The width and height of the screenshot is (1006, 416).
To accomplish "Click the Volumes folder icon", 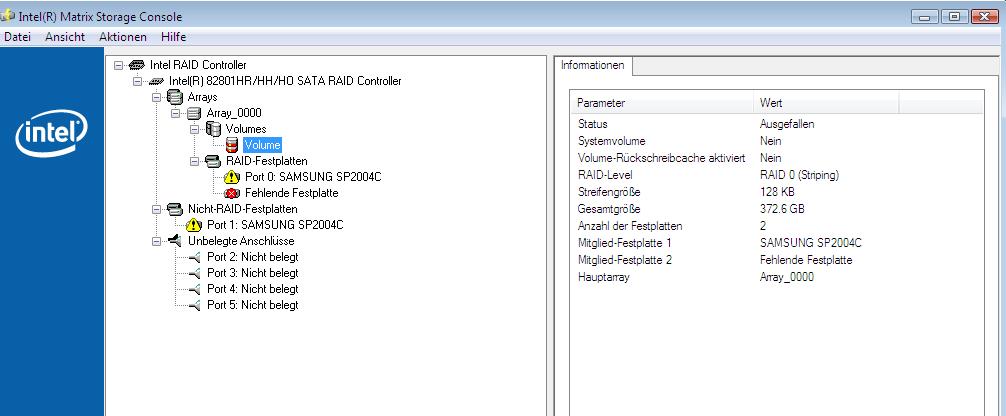I will pyautogui.click(x=213, y=129).
